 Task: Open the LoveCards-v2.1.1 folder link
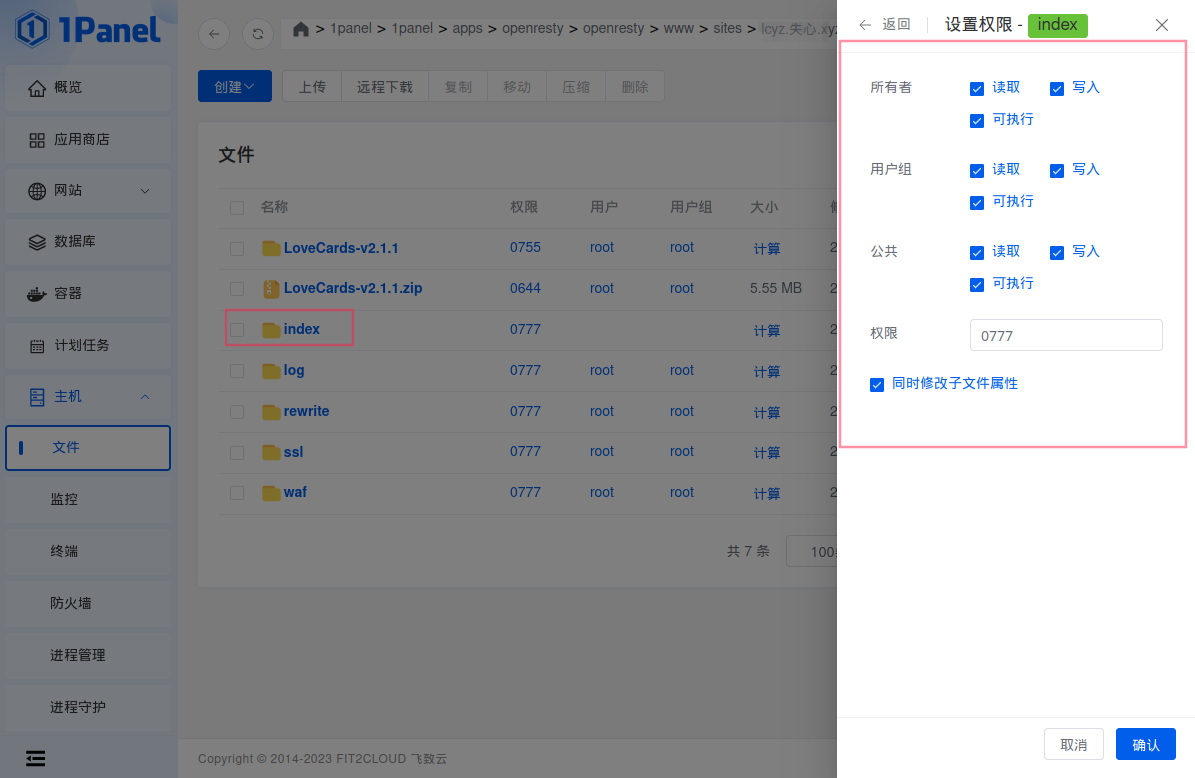point(341,248)
